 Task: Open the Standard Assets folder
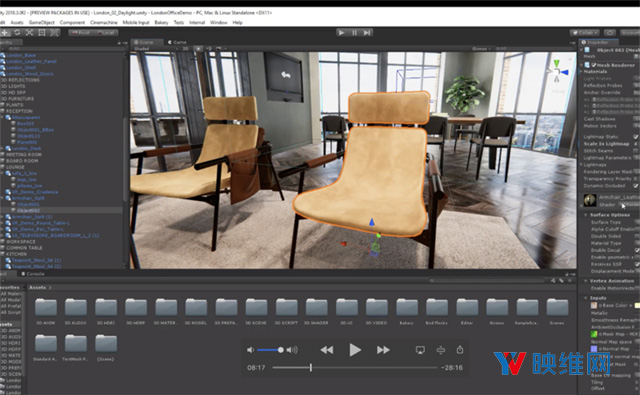tap(45, 347)
